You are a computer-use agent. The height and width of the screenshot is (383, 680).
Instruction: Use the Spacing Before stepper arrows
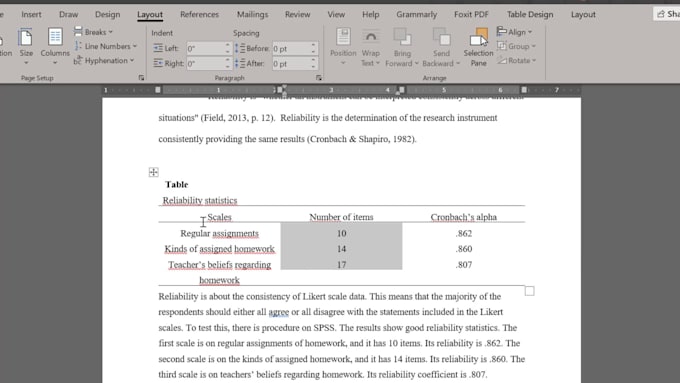click(314, 49)
